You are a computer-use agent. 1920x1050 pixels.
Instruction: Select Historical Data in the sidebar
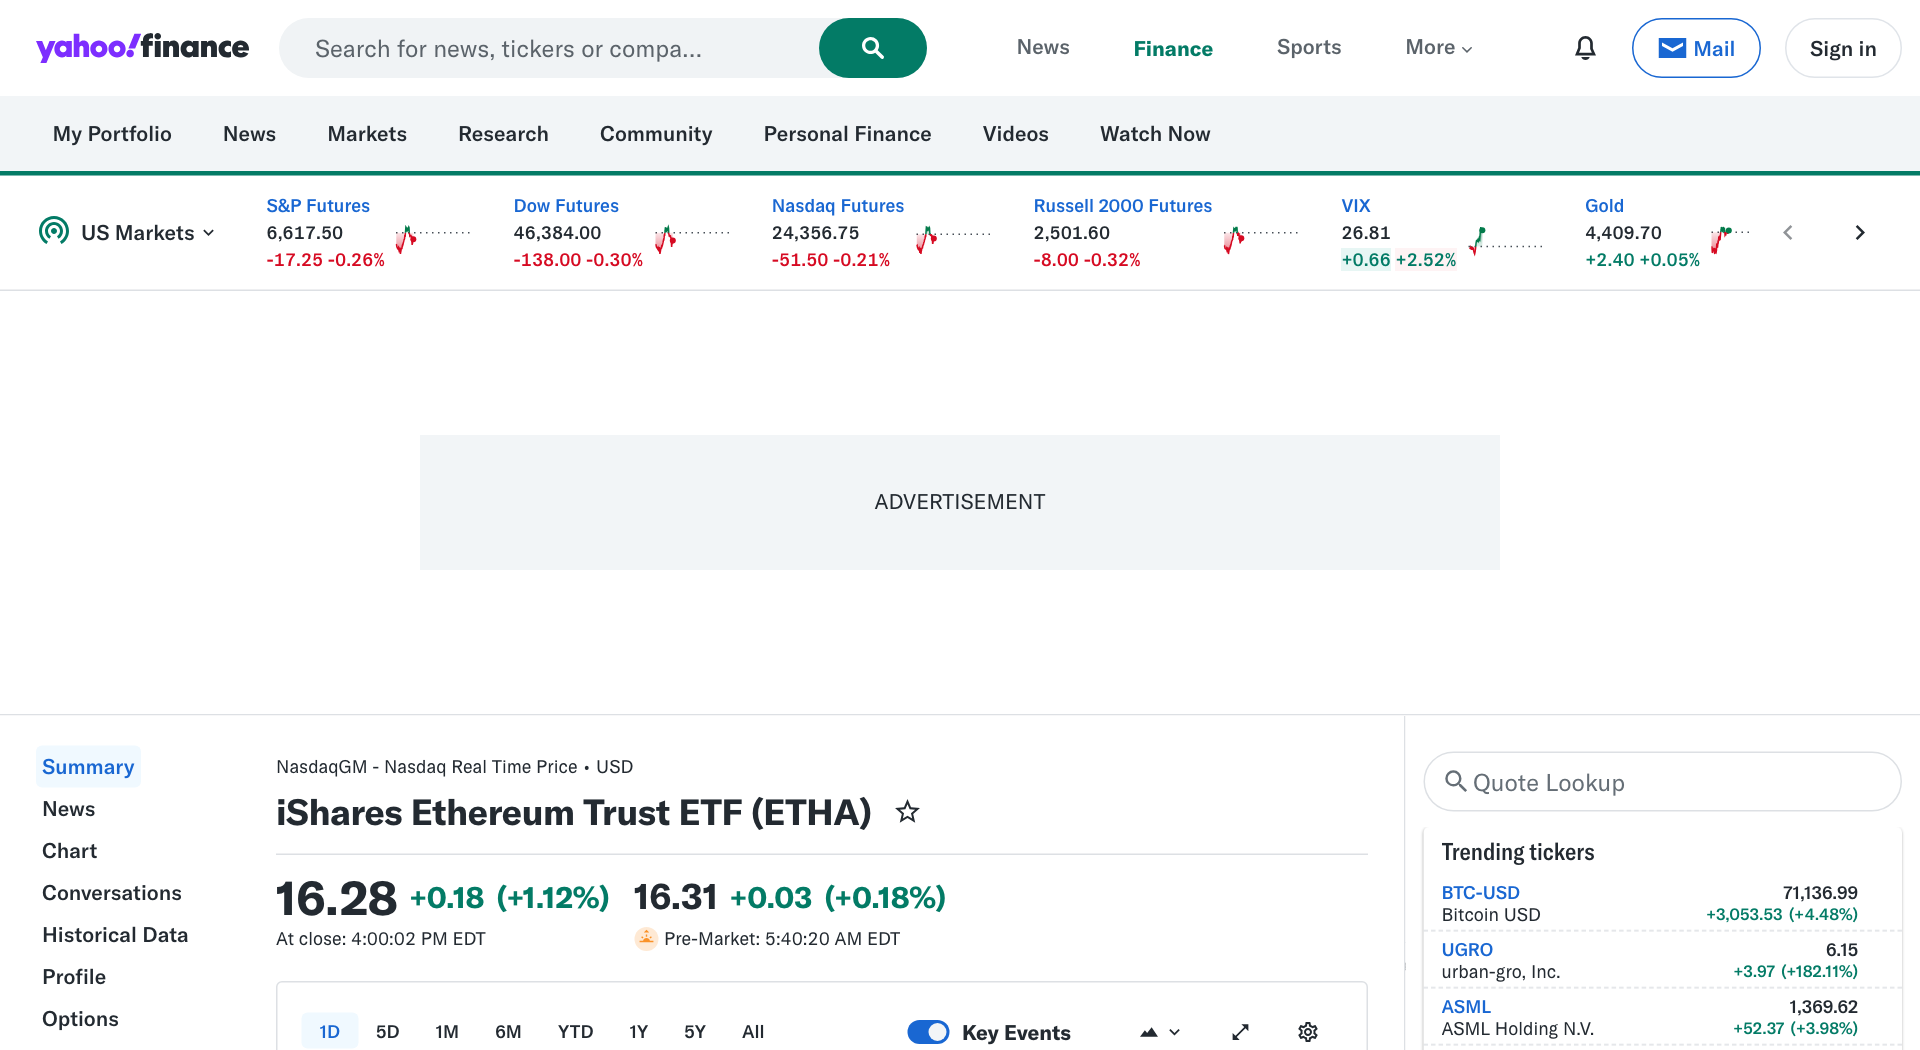coord(115,935)
